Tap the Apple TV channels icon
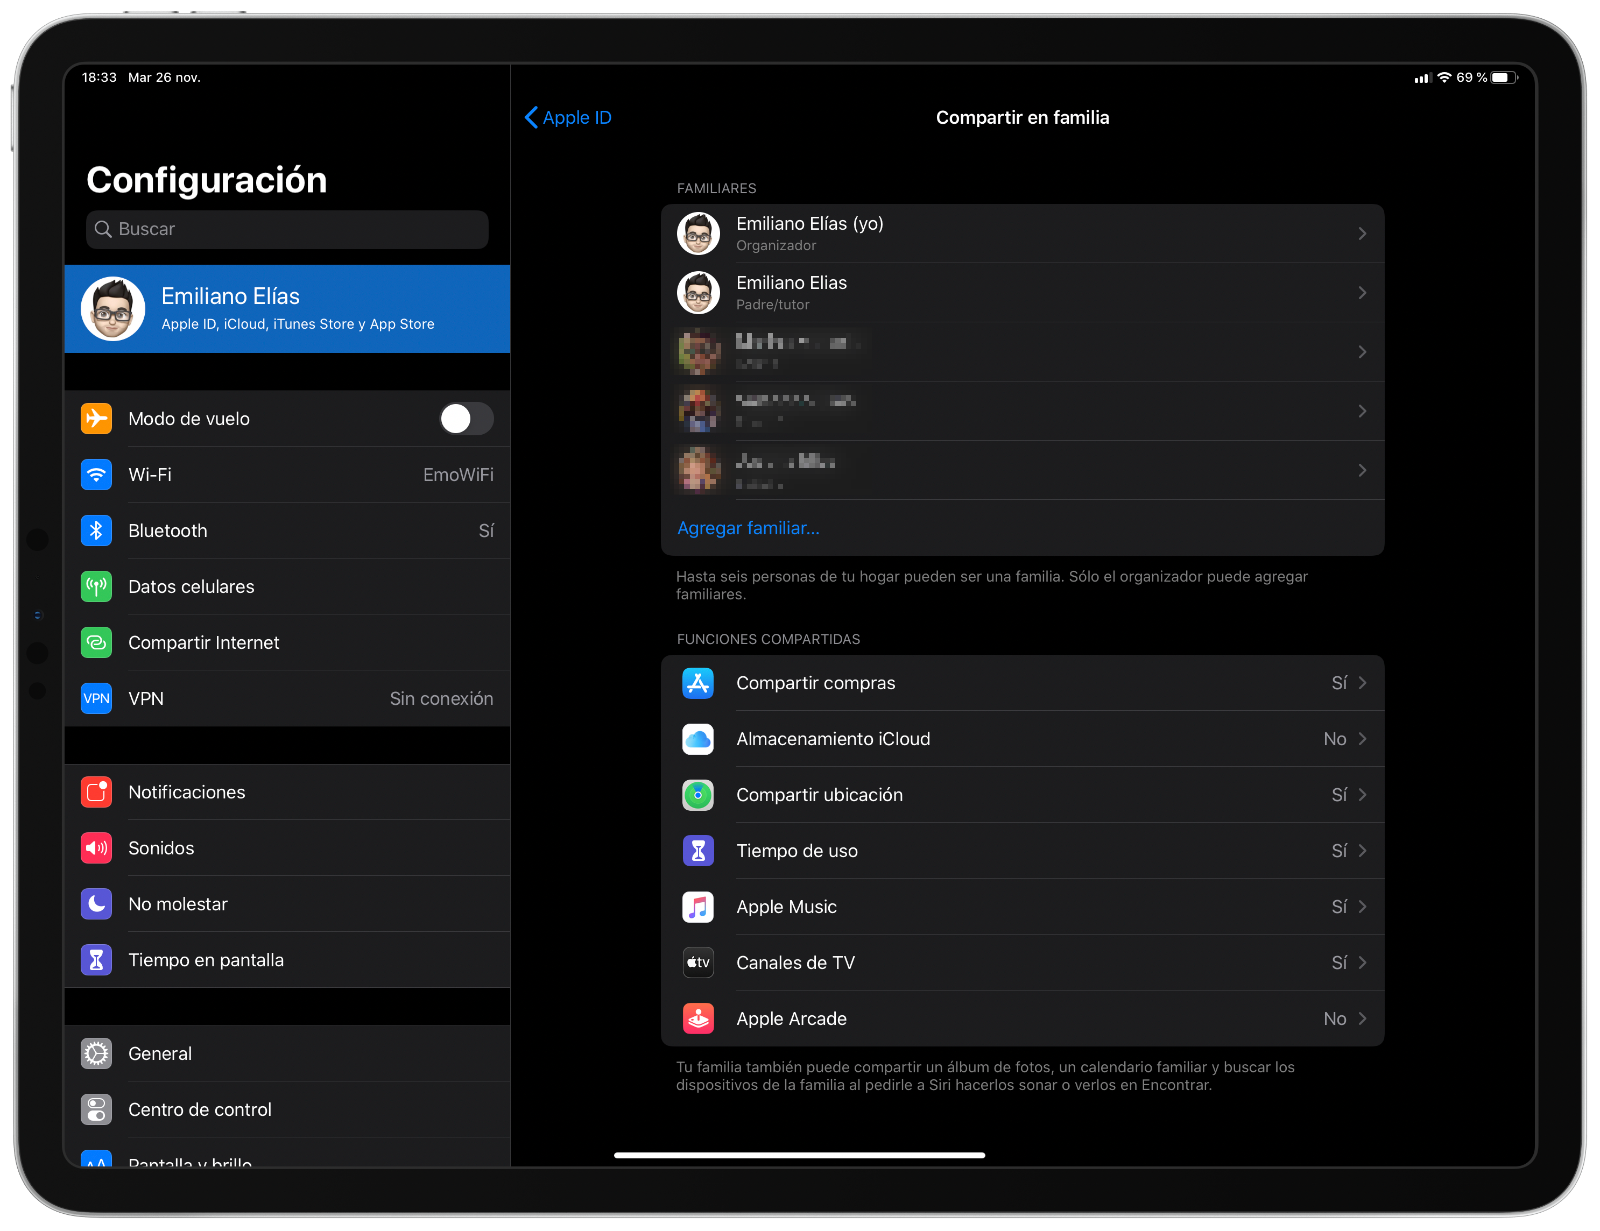Screen dimensions: 1600x1231 pyautogui.click(x=698, y=963)
